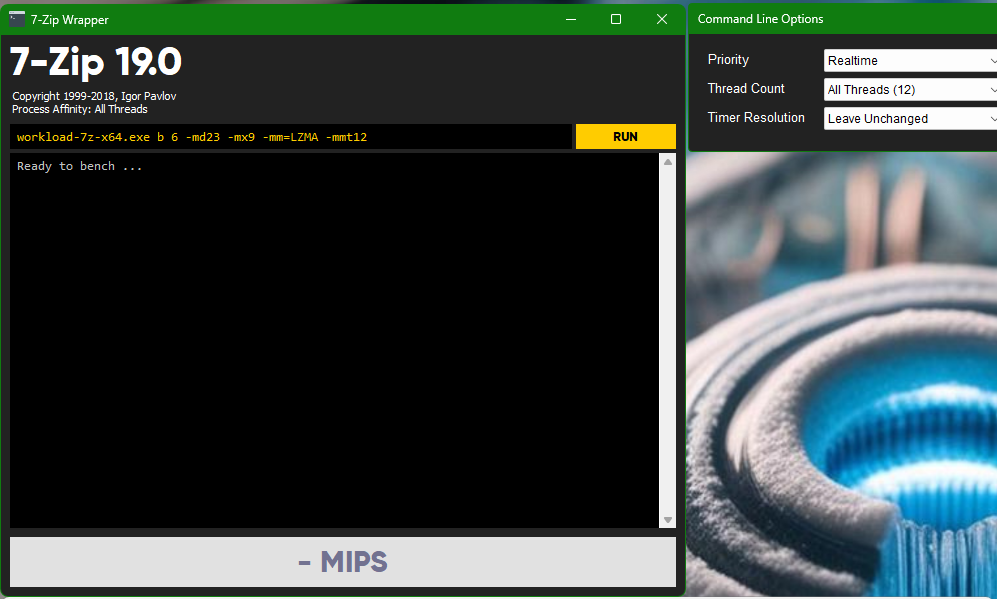
Task: Open the Priority dropdown set to Realtime
Action: [x=910, y=61]
